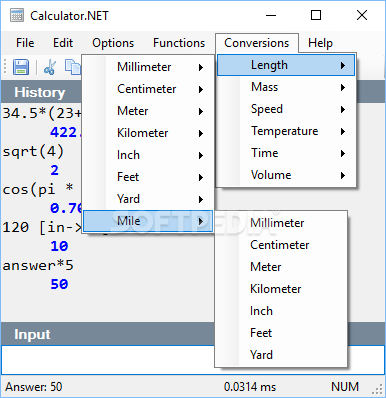Click the Save icon in toolbar
This screenshot has height=398, width=386.
click(21, 67)
